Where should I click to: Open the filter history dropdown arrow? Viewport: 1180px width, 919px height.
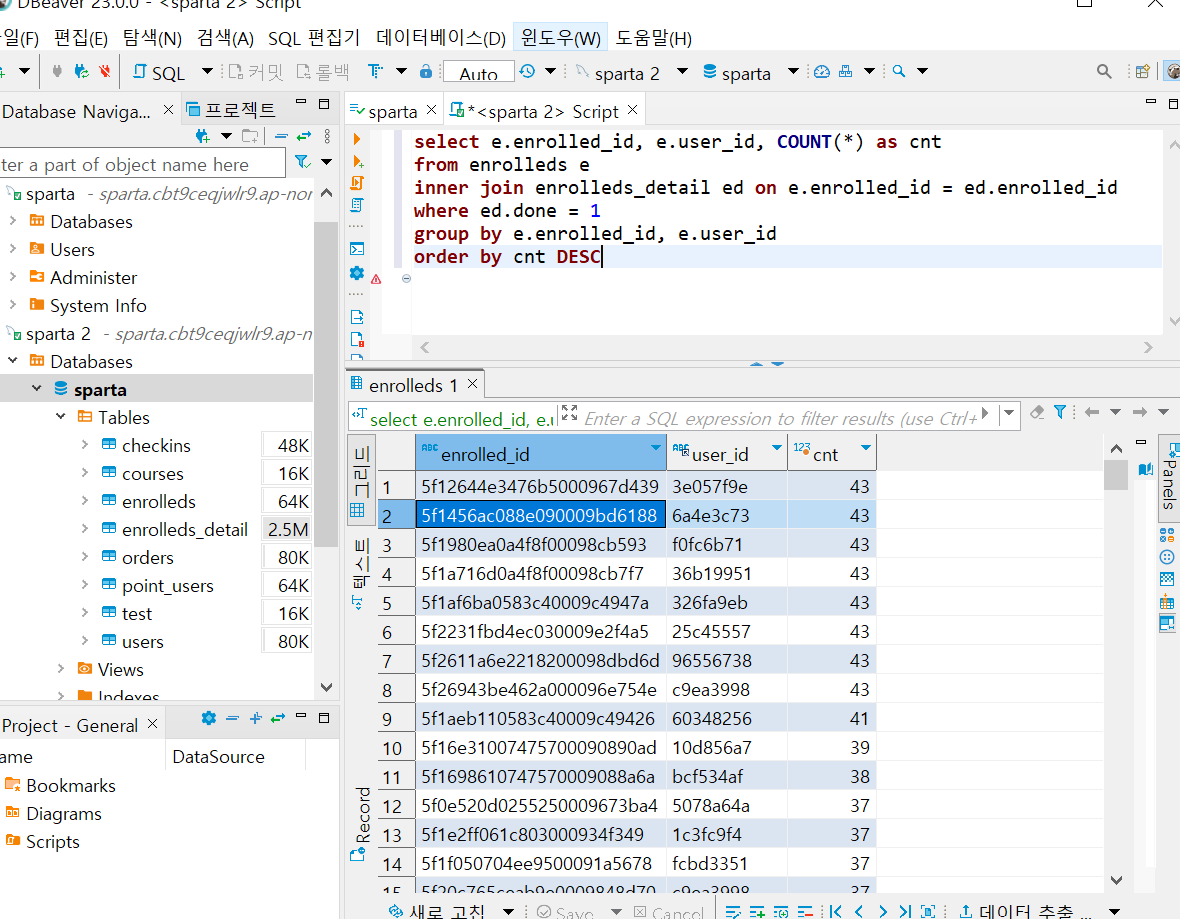[1009, 412]
